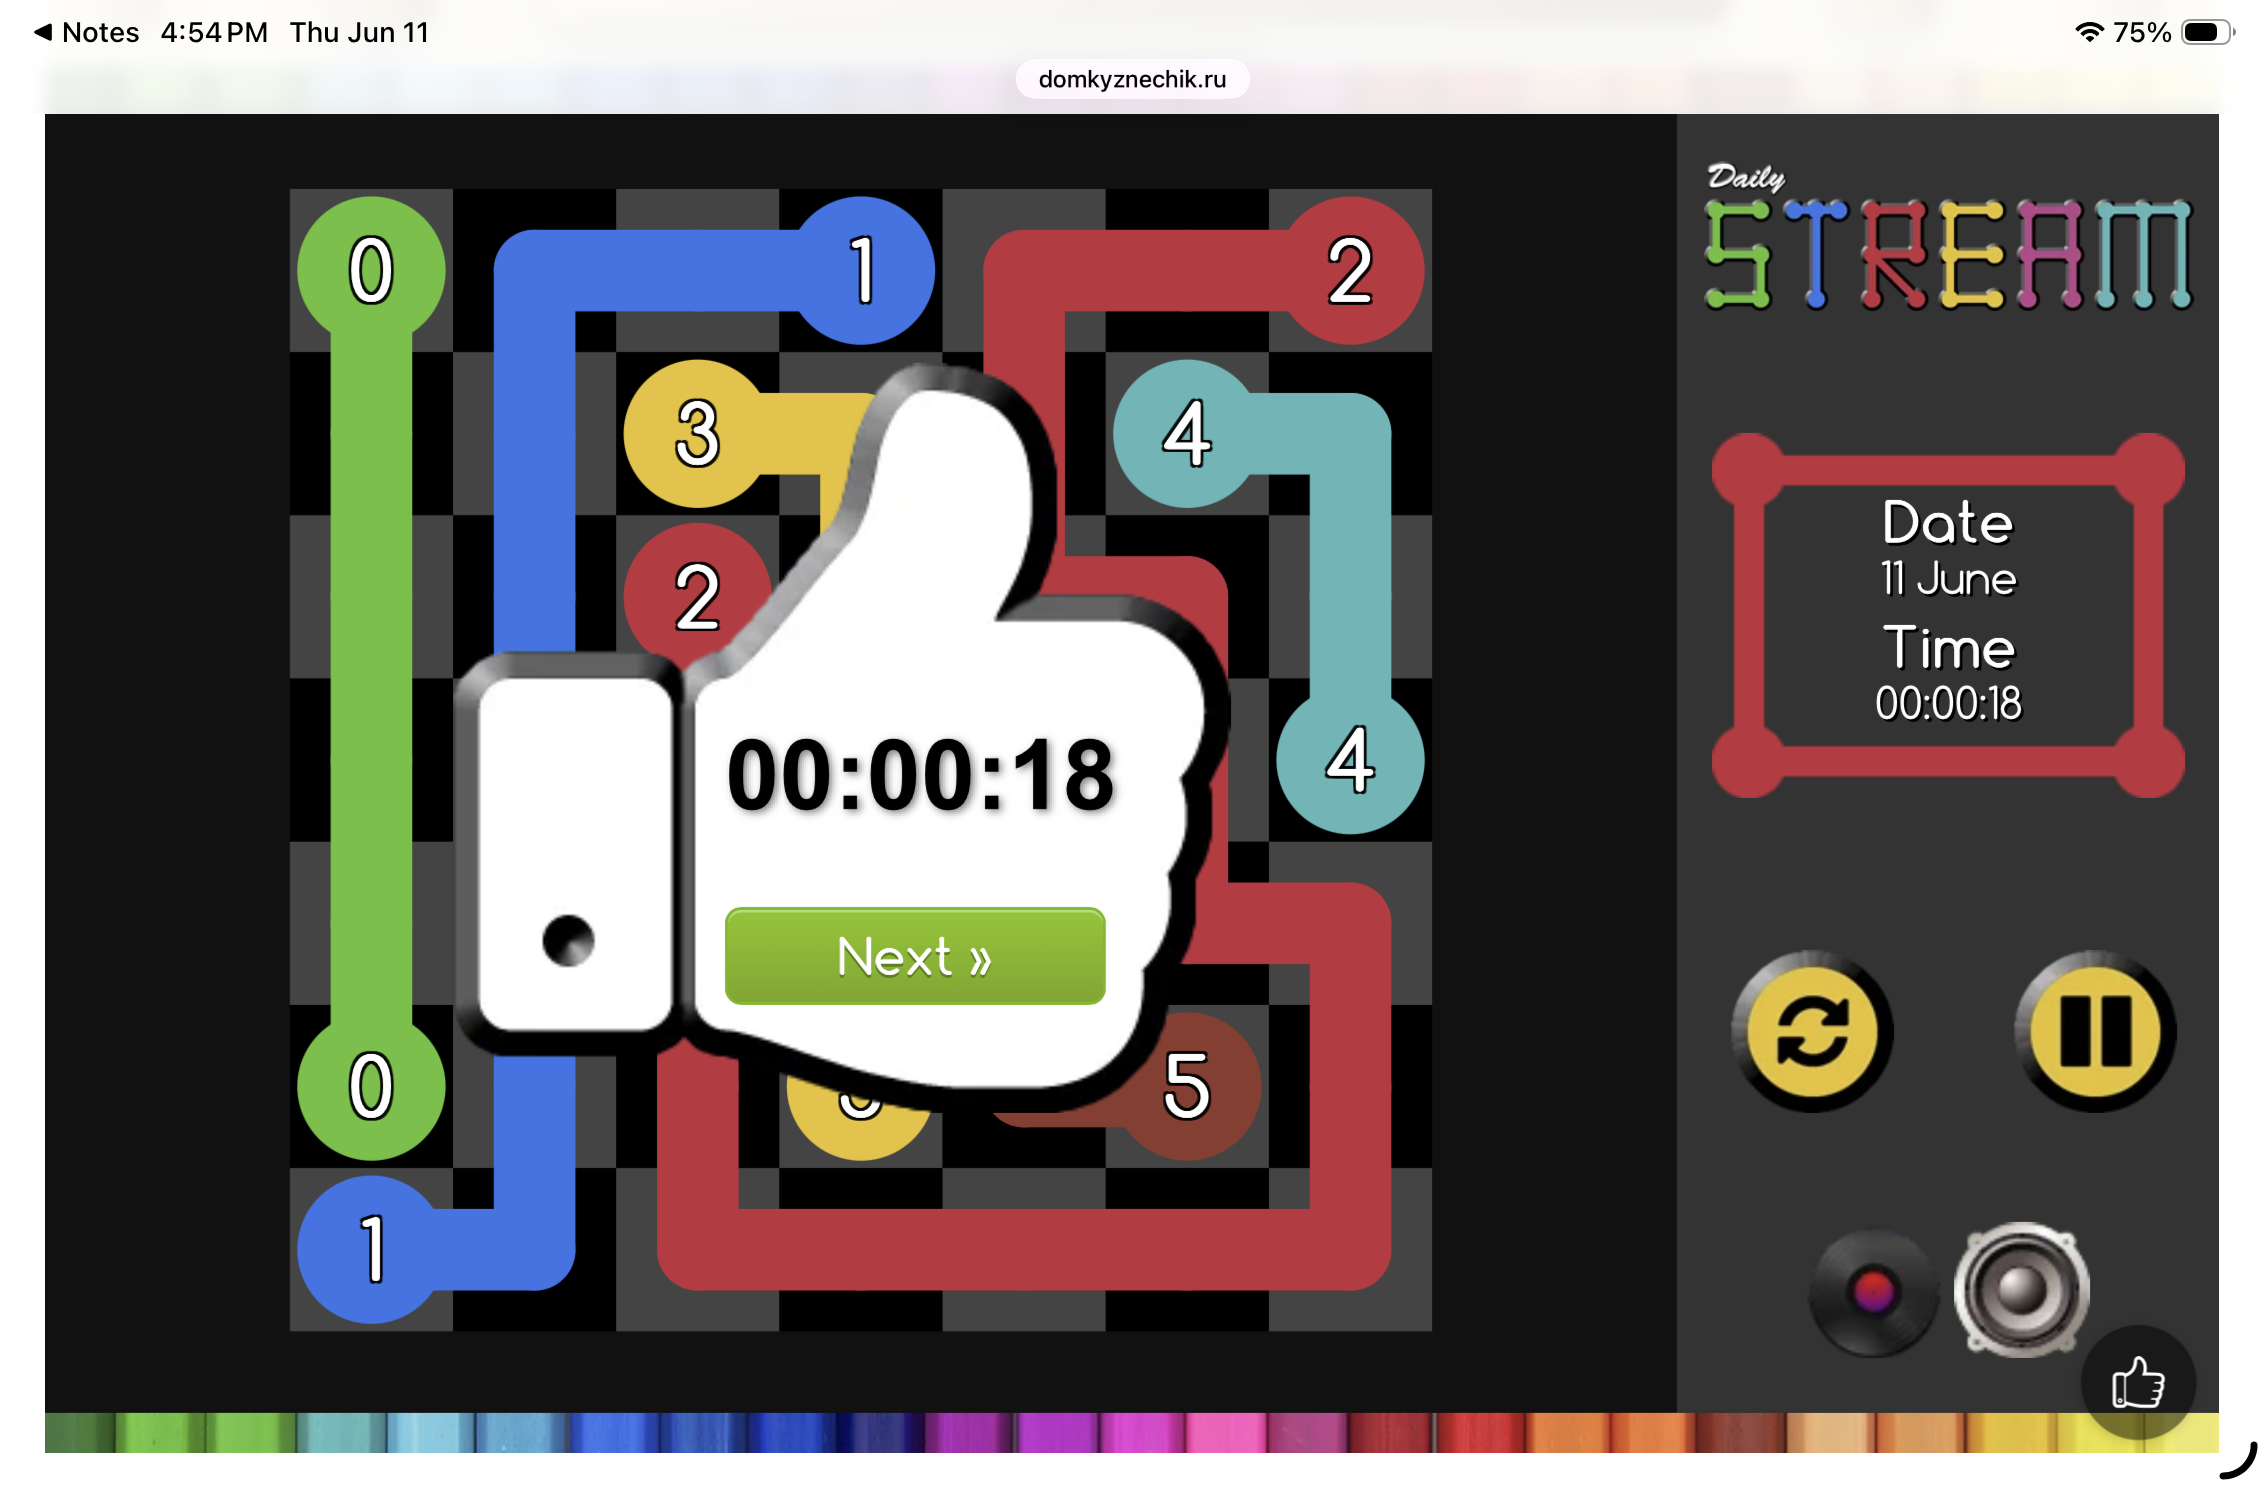Tap the upper teal 4 node

pos(1187,433)
